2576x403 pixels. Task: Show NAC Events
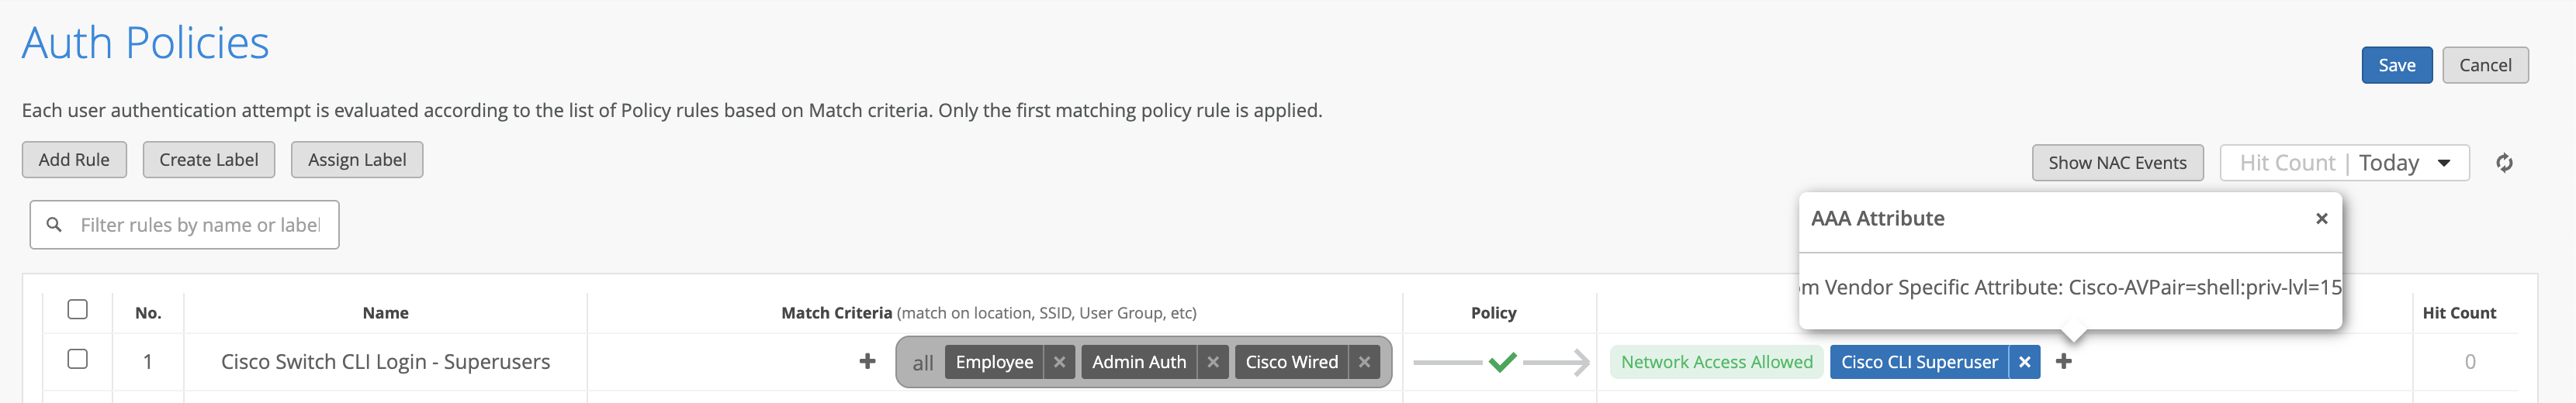(x=2117, y=163)
